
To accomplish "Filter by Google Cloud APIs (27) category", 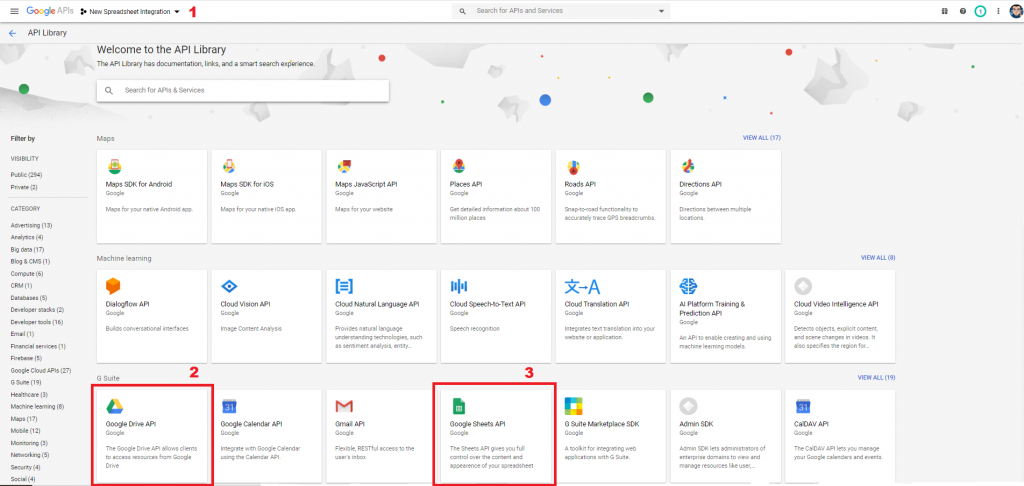I will (x=40, y=370).
